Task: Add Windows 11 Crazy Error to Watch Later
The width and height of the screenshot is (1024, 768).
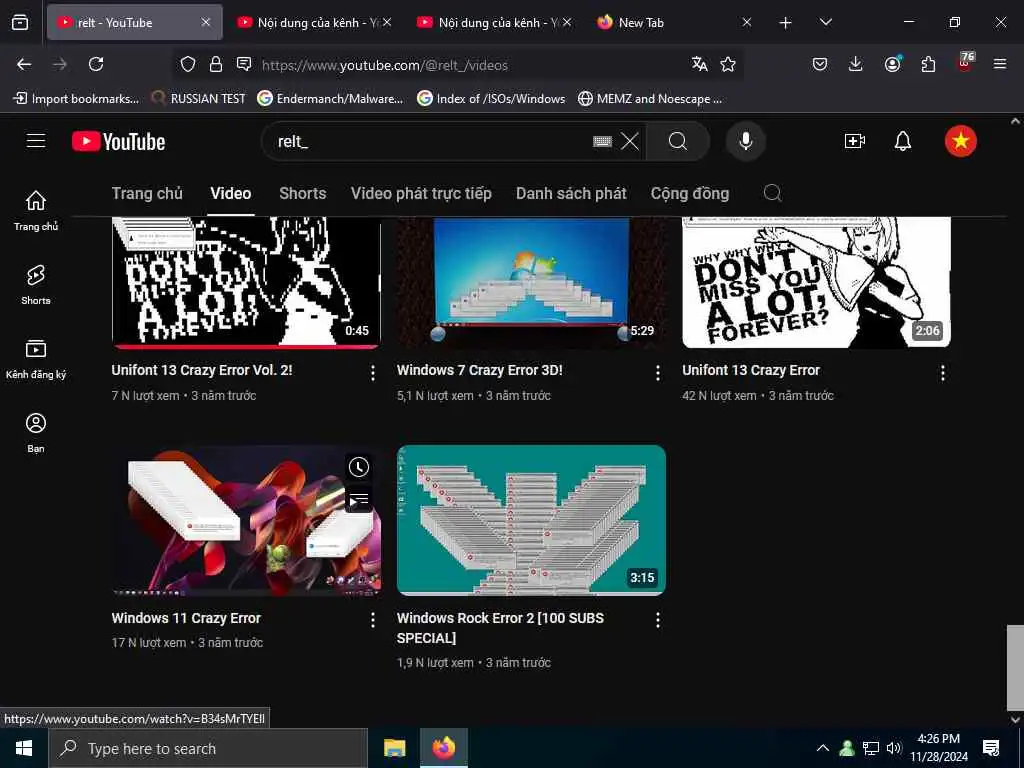Action: 359,467
